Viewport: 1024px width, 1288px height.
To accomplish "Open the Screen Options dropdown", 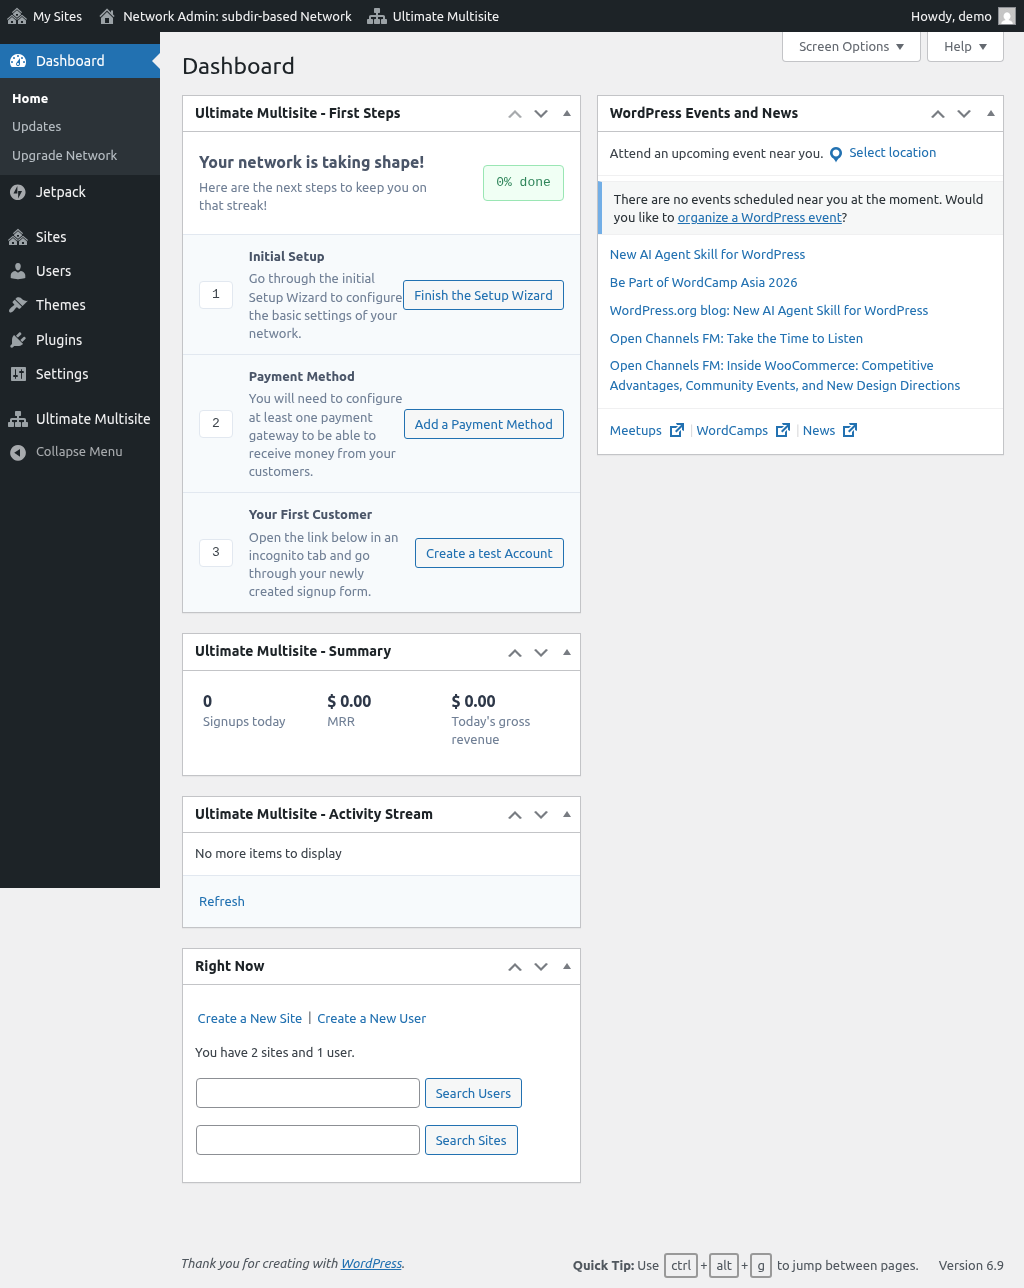I will [851, 47].
